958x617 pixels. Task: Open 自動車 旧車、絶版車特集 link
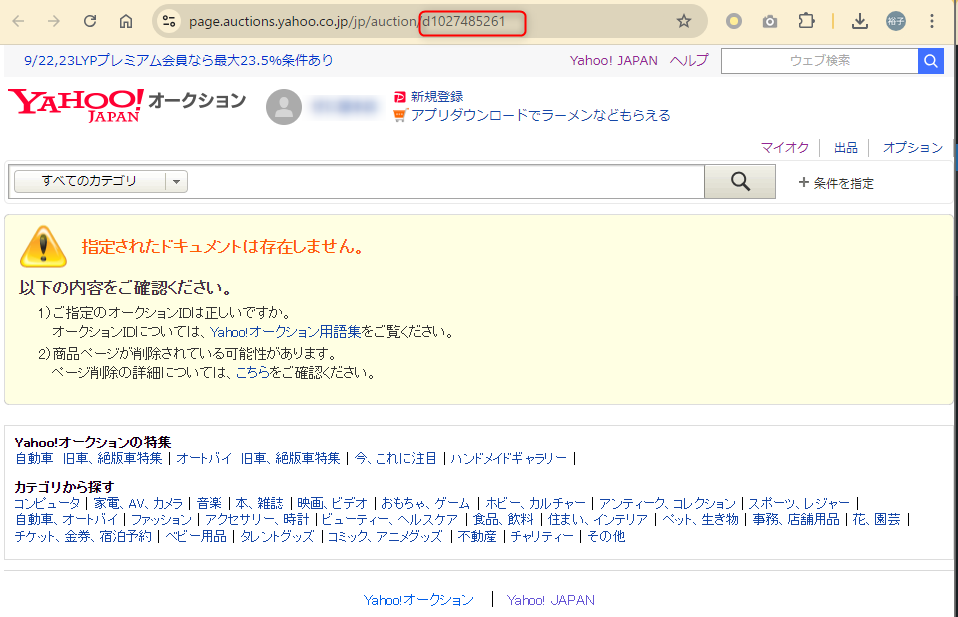89,458
